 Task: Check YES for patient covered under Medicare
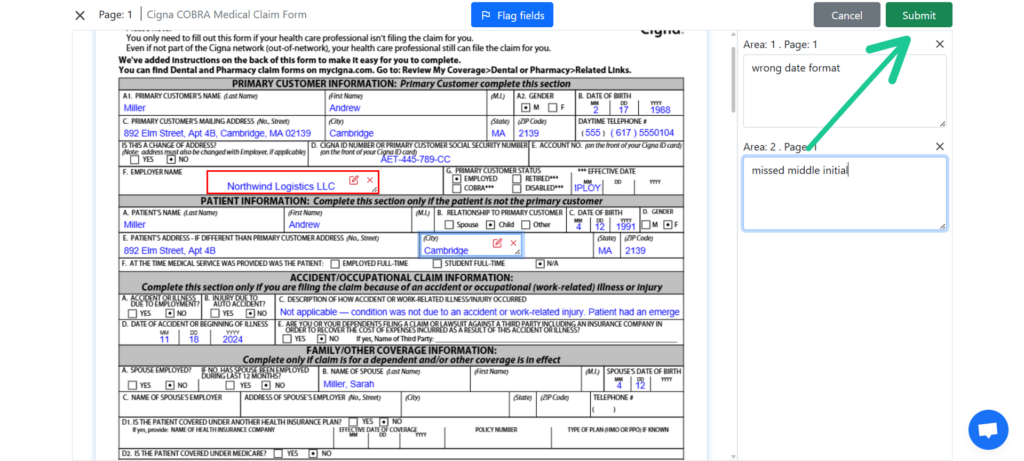[x=278, y=453]
